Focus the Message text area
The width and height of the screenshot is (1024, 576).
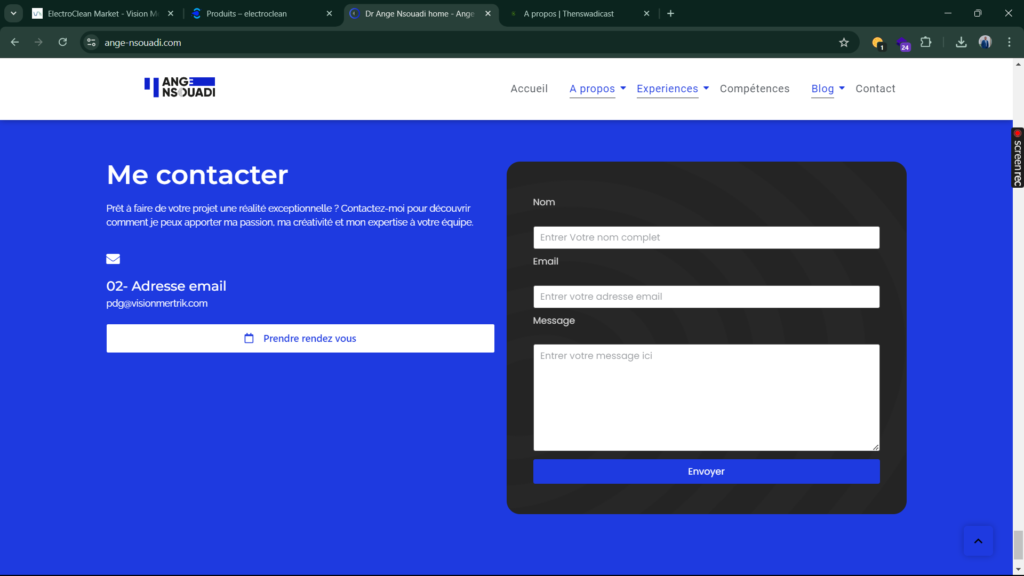706,398
